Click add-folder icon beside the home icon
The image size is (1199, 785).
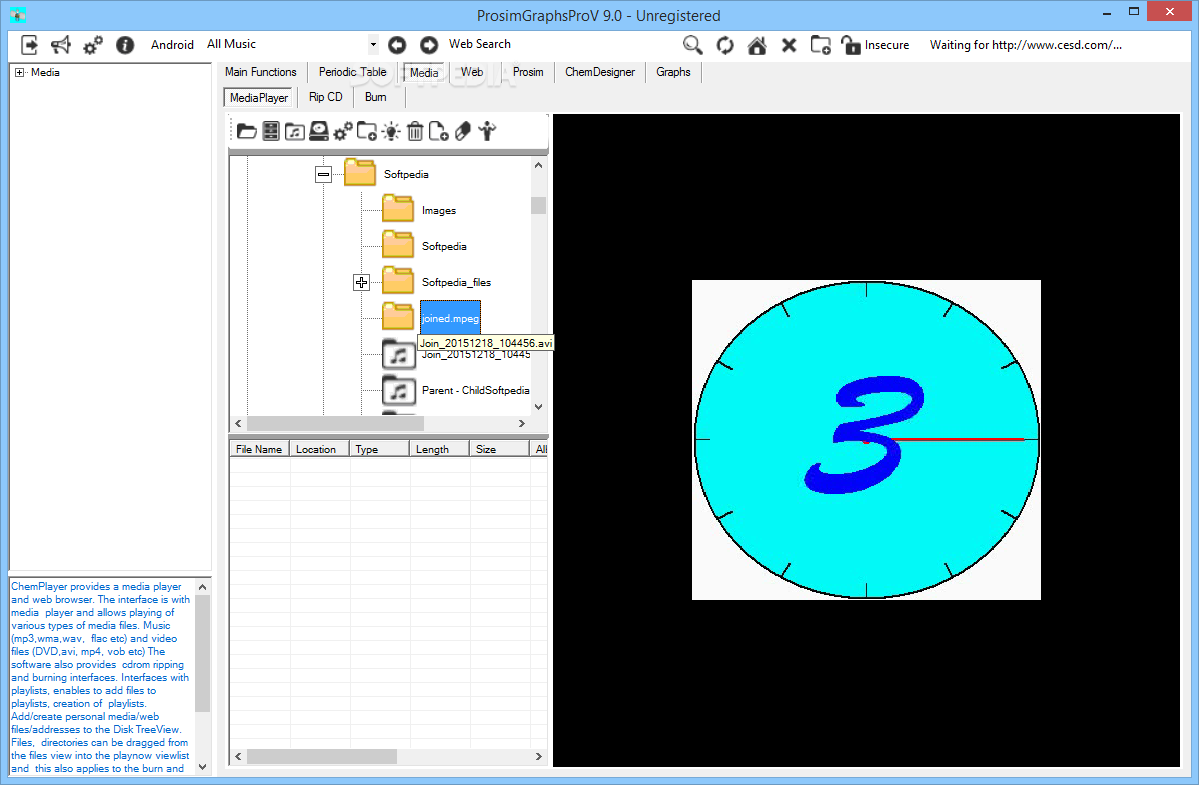click(820, 45)
